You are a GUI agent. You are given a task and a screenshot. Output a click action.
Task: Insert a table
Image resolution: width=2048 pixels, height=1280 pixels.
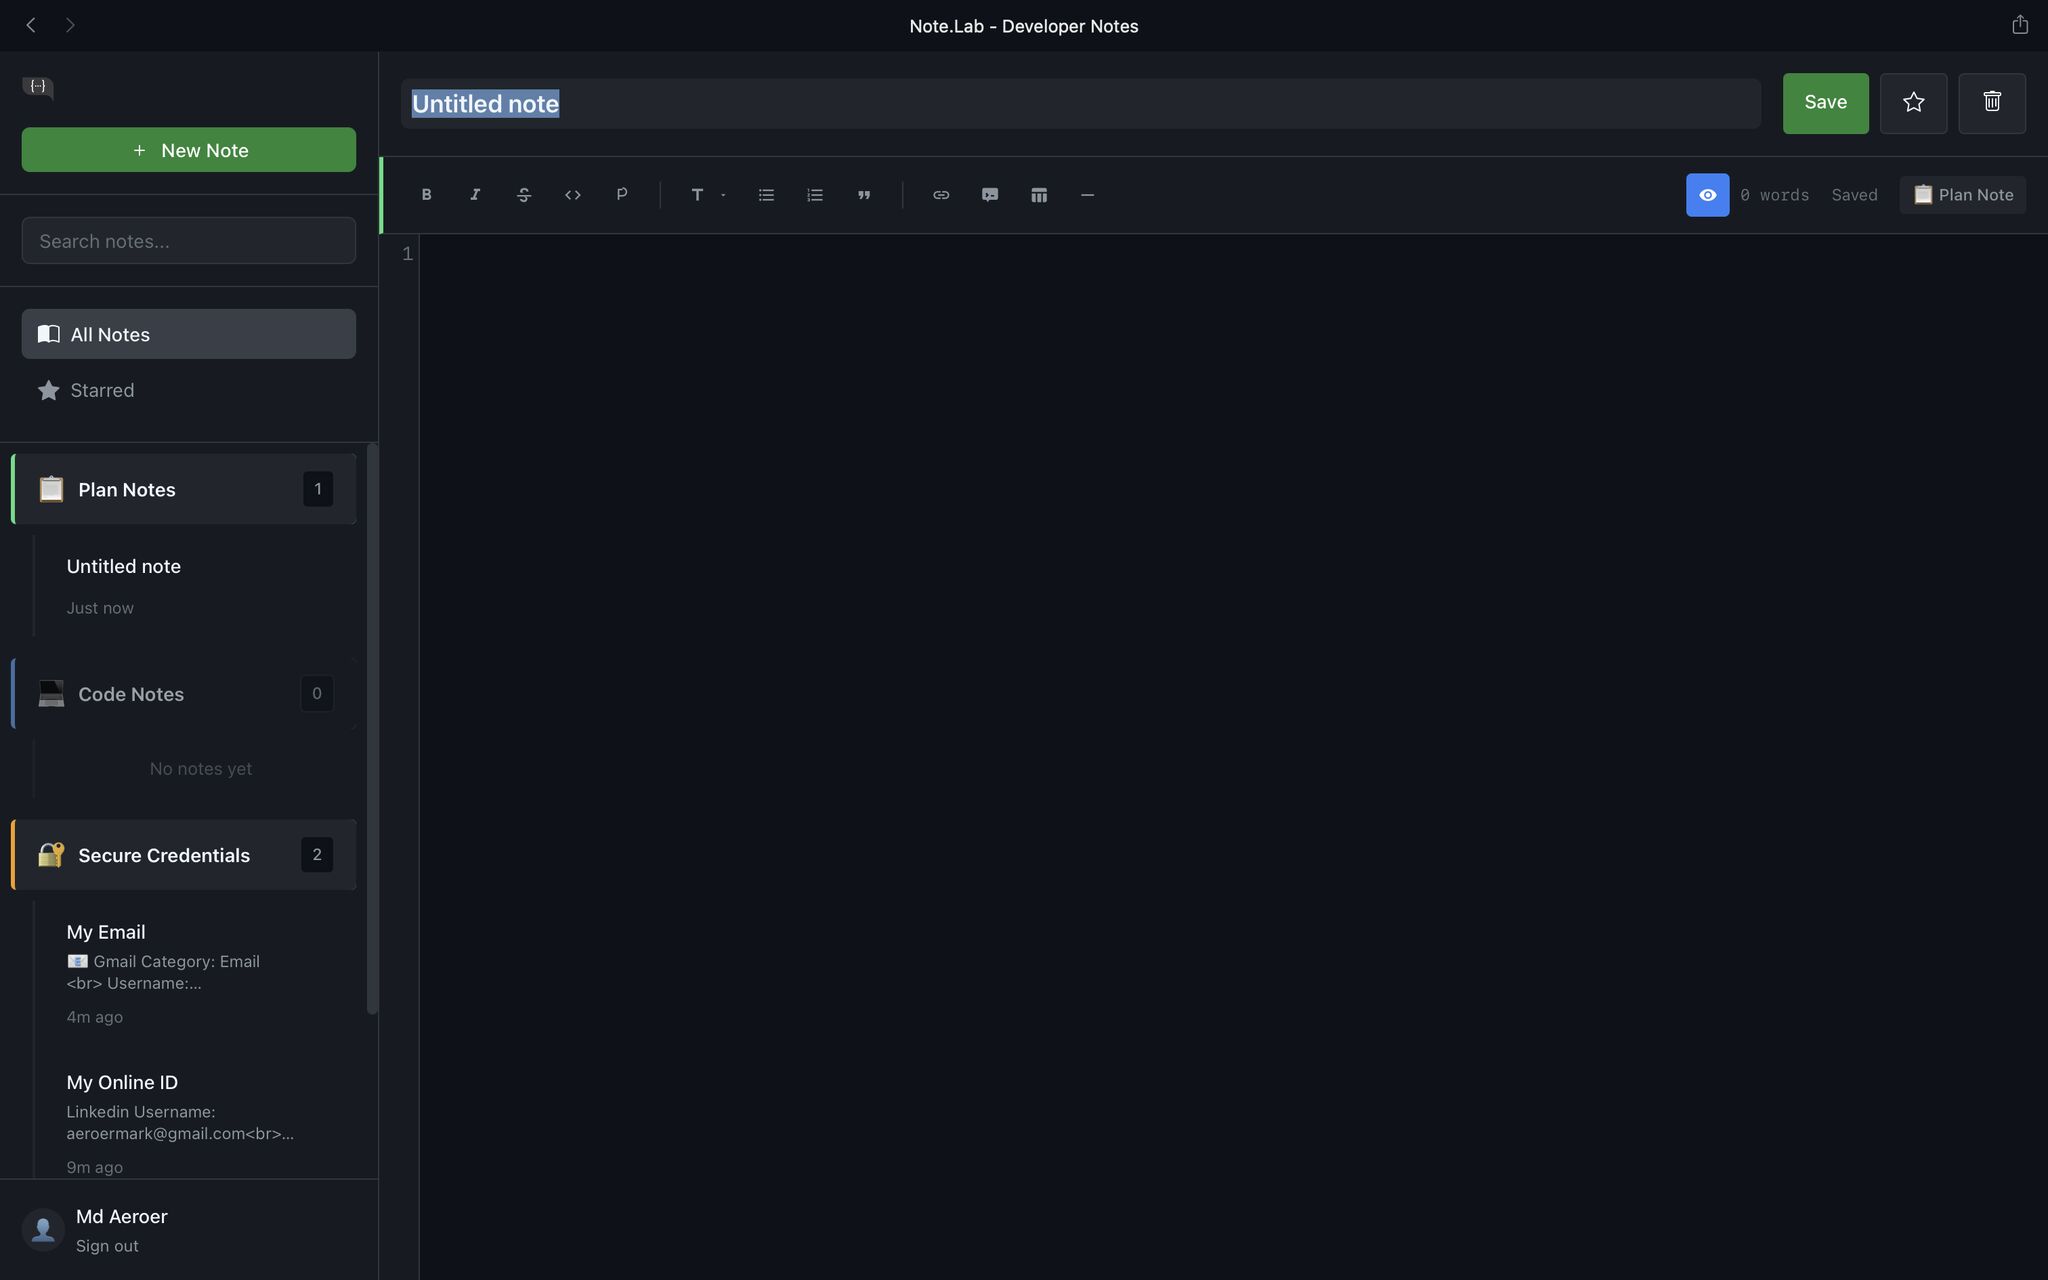(1039, 195)
